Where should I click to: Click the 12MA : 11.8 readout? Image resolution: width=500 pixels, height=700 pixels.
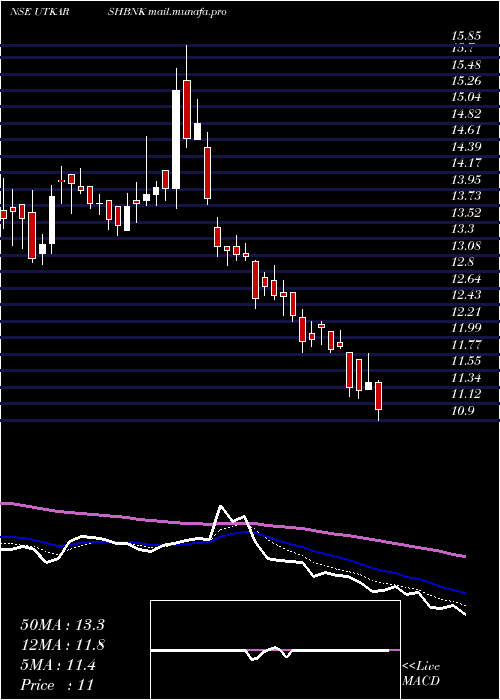(x=62, y=645)
